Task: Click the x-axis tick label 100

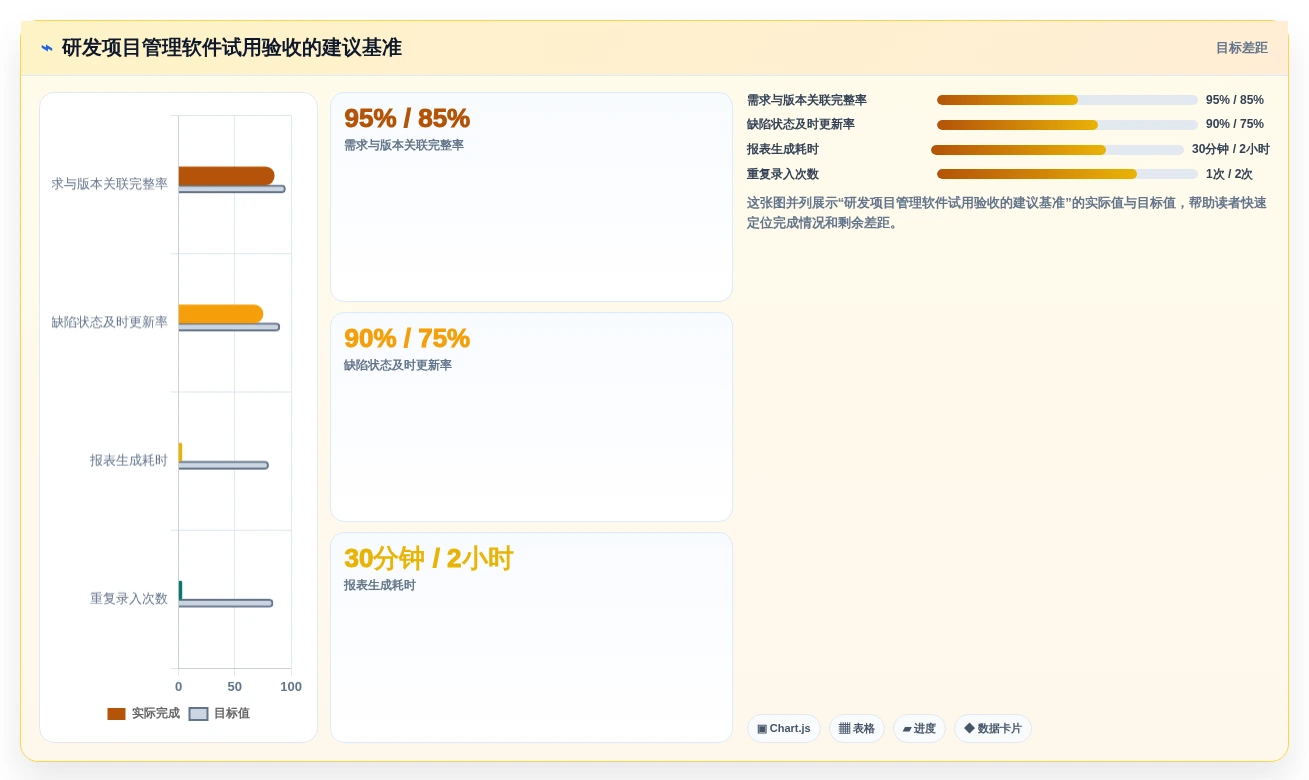Action: tap(291, 687)
